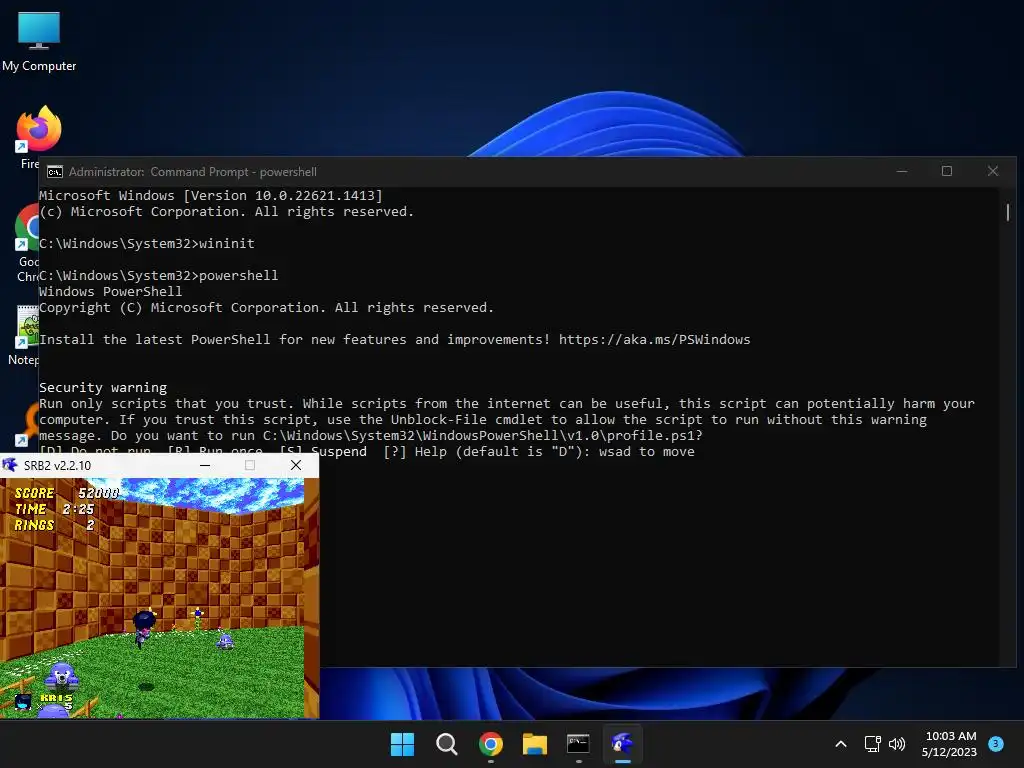Image resolution: width=1024 pixels, height=768 pixels.
Task: Click the SRB2 v2.2.10 window title
Action: click(57, 466)
